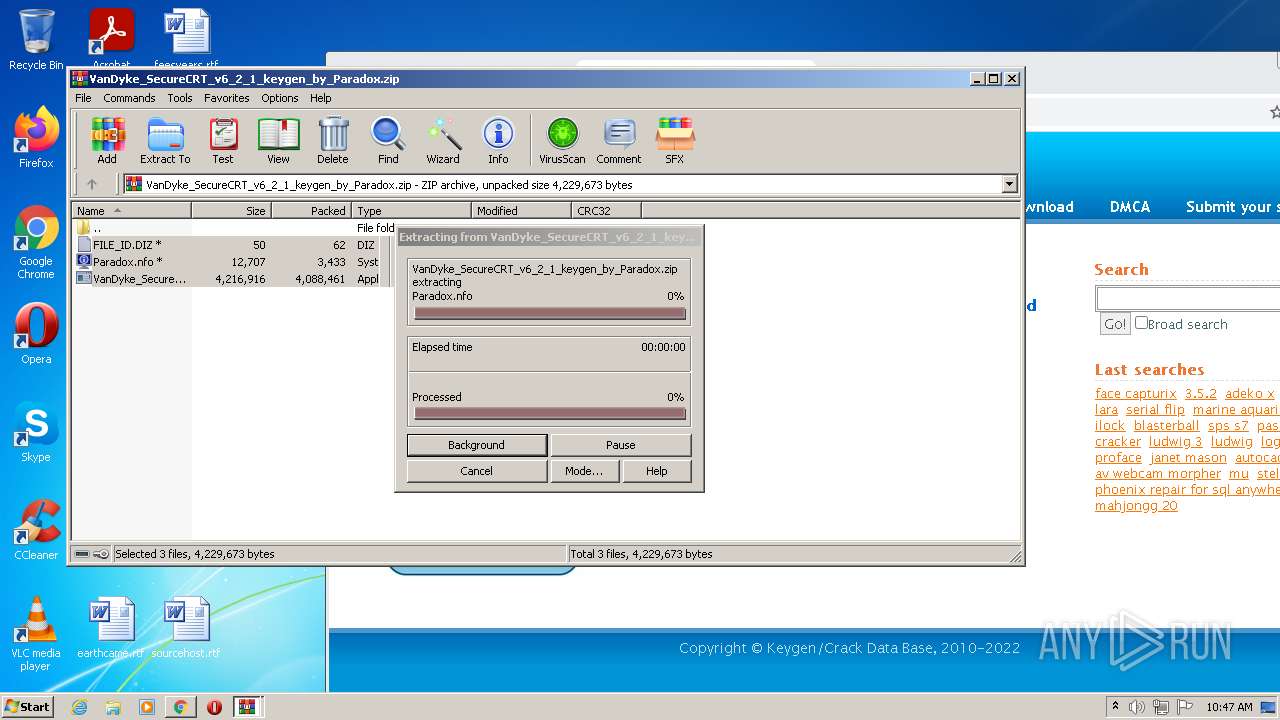This screenshot has height=720, width=1280.
Task: Open the Favorites menu
Action: click(227, 98)
